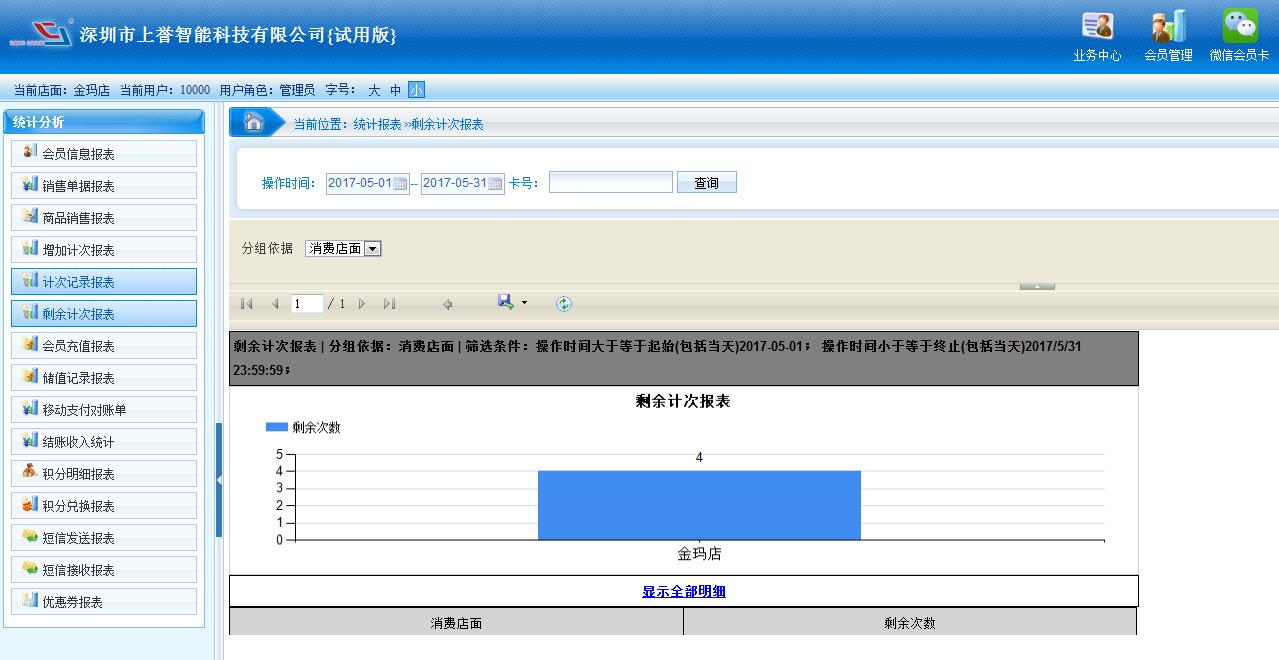Screen dimensions: 1279x660
Task: Open calendar picker for start date
Action: [400, 183]
